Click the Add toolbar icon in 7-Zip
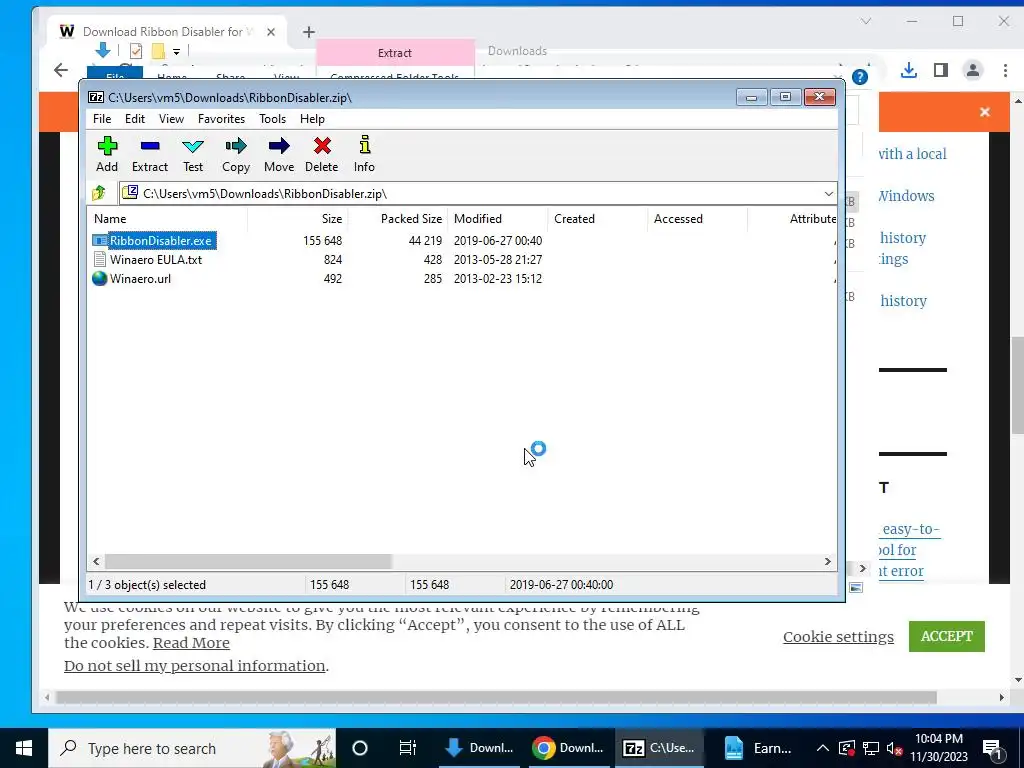This screenshot has width=1024, height=768. click(107, 154)
